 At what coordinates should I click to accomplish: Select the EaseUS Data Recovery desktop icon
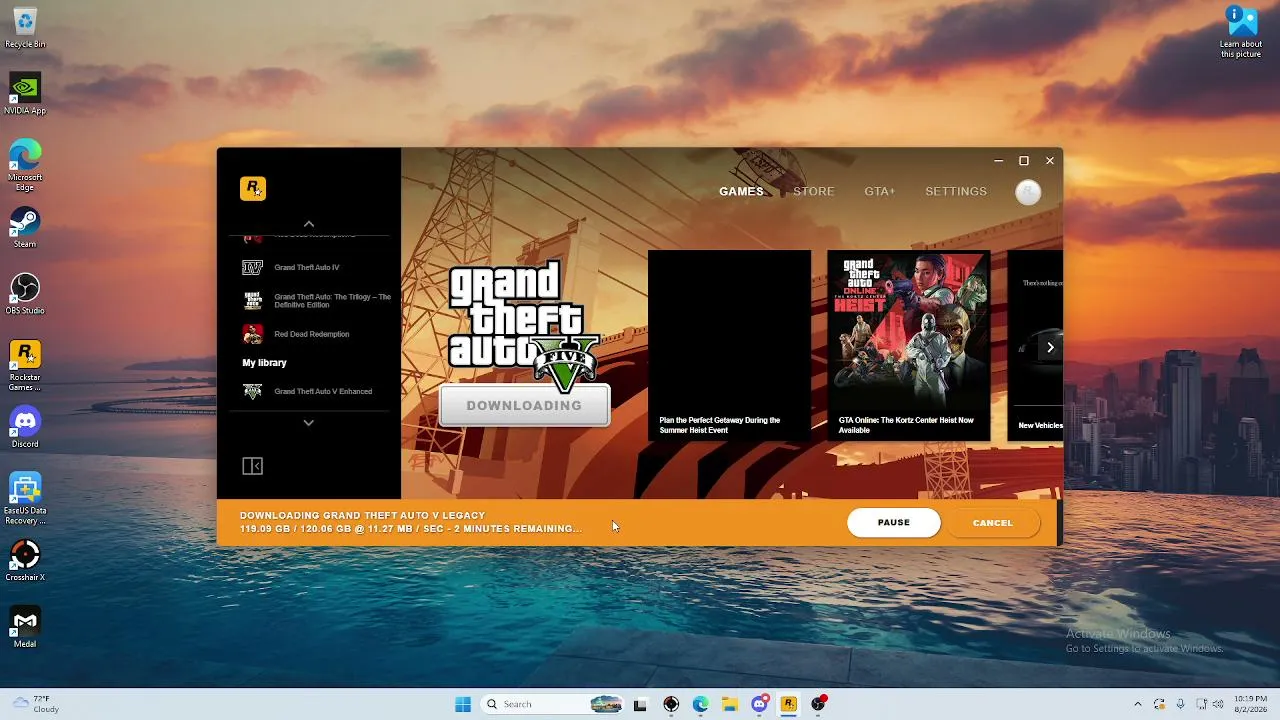[25, 499]
